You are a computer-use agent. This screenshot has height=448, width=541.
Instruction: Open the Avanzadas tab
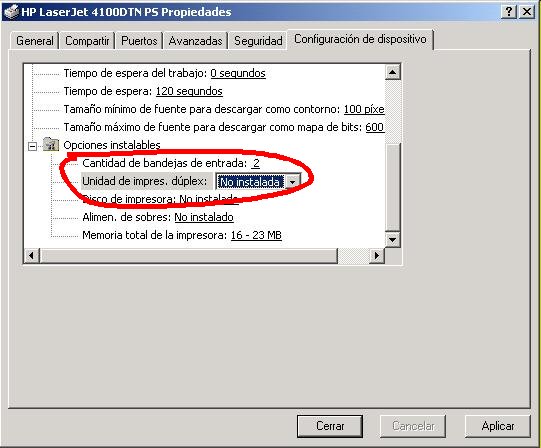195,41
